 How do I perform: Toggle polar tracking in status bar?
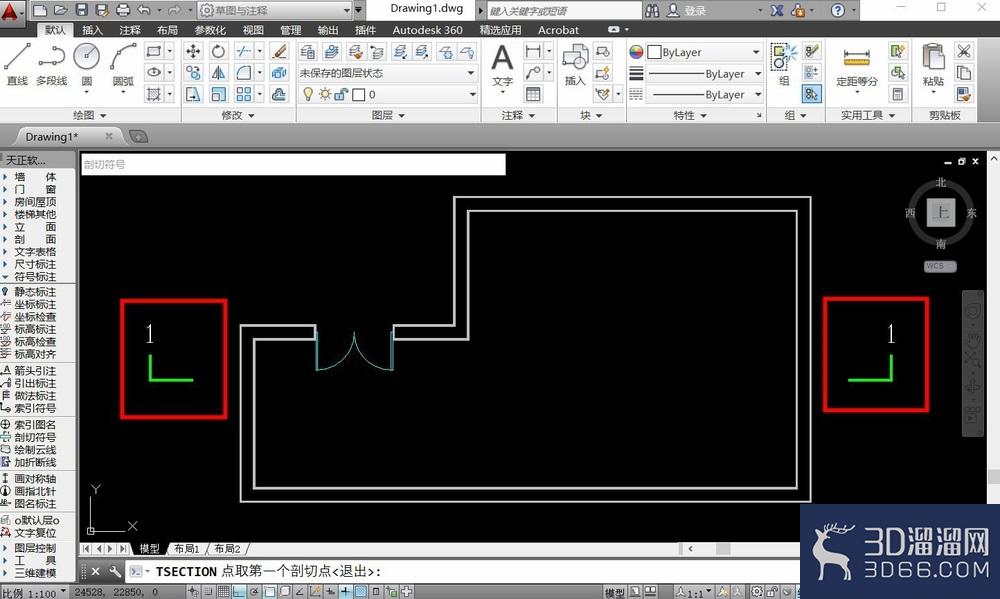click(254, 592)
